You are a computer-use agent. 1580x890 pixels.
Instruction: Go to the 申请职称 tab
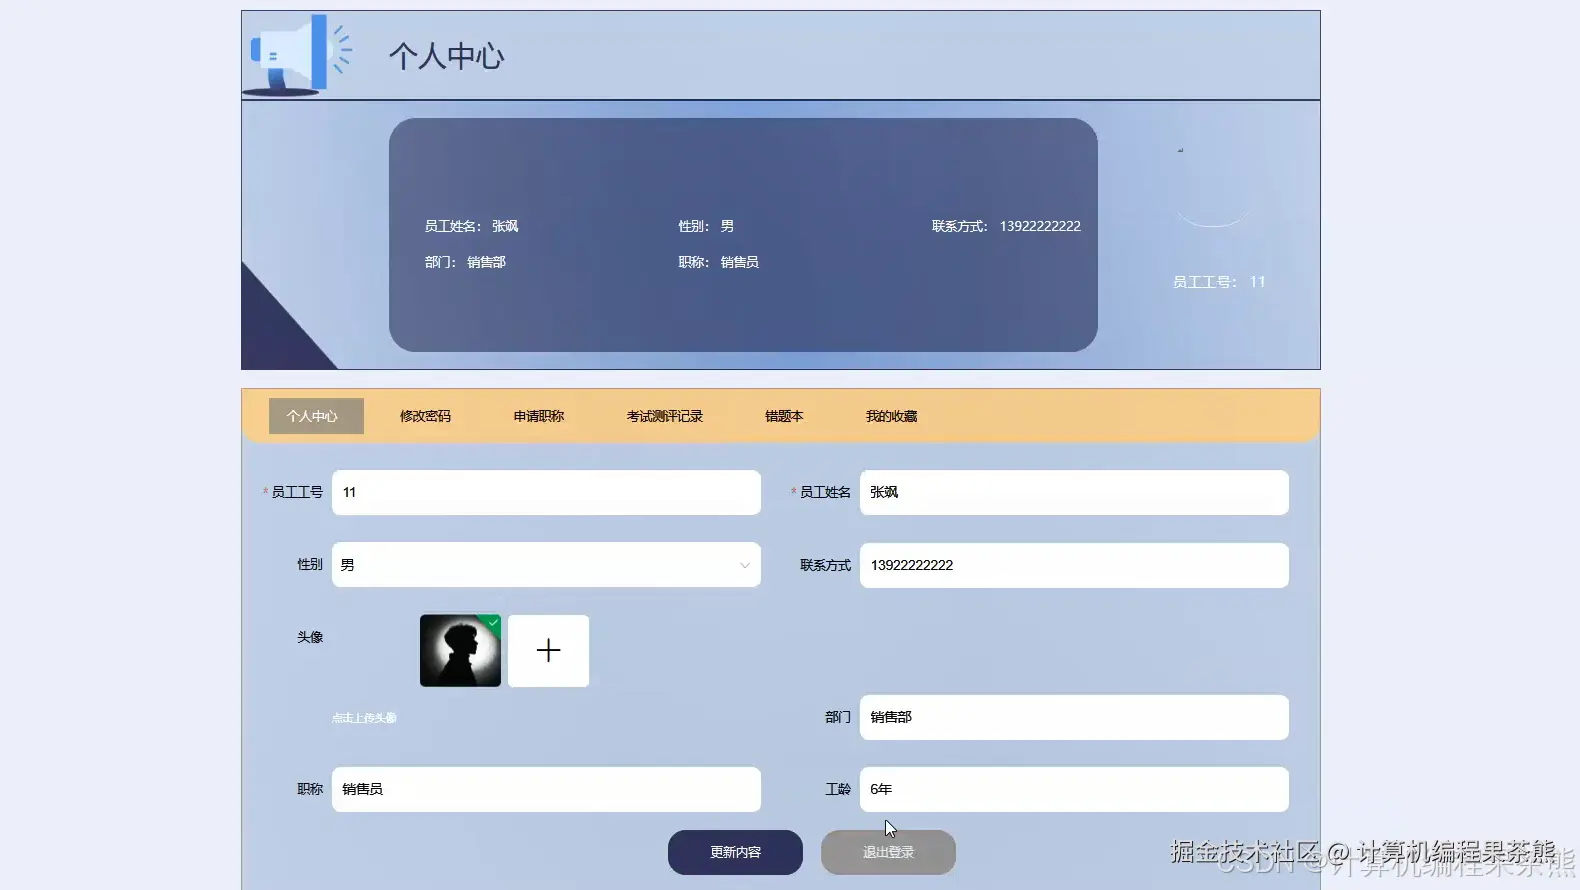point(539,416)
